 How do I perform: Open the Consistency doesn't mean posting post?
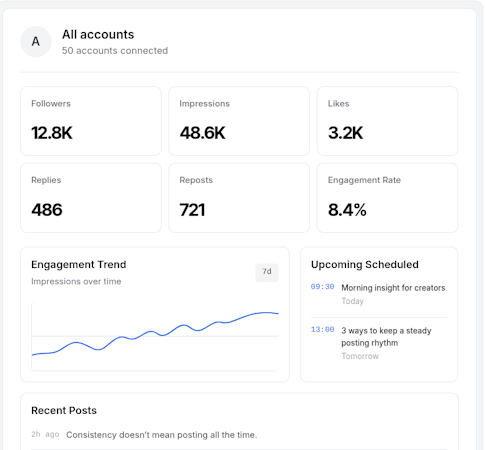click(x=162, y=435)
